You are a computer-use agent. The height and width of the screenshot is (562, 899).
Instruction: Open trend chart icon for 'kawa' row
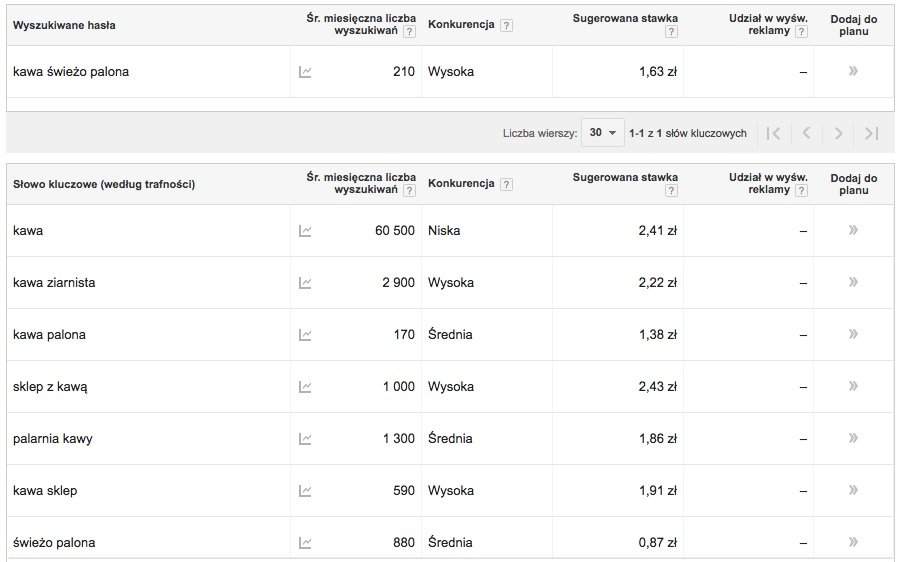[x=305, y=231]
